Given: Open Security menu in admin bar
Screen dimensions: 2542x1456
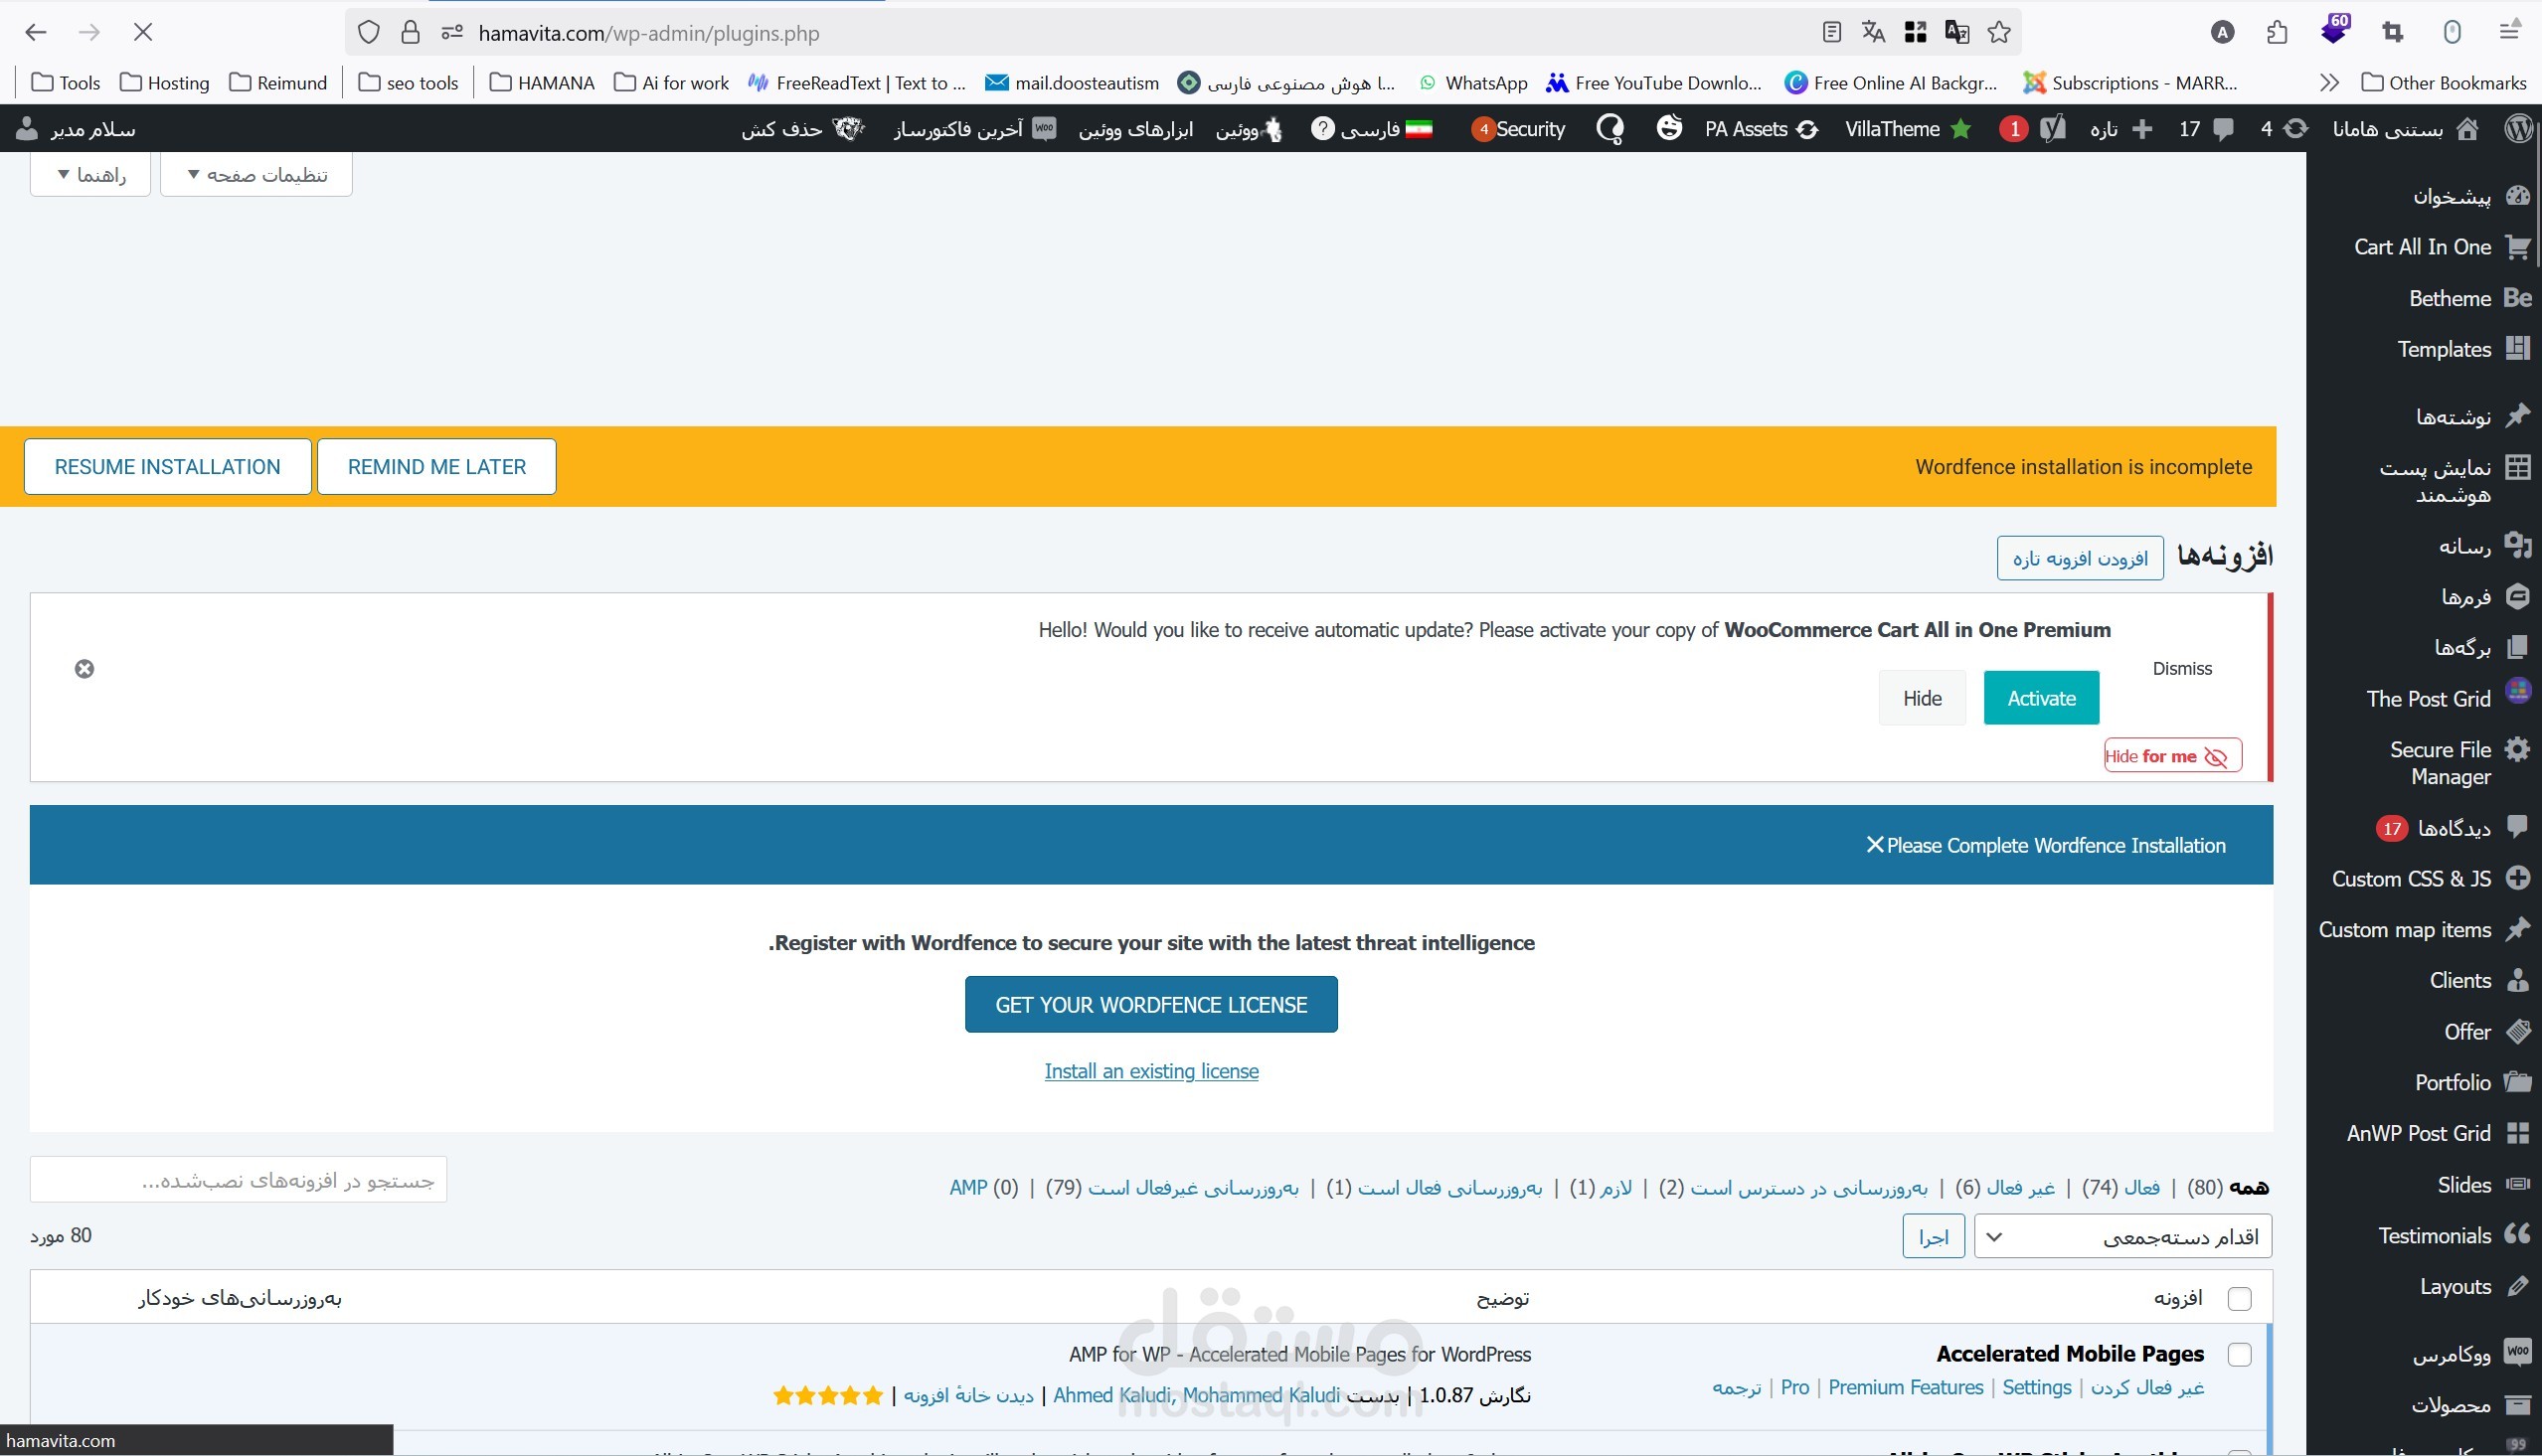Looking at the screenshot, I should 1518,129.
